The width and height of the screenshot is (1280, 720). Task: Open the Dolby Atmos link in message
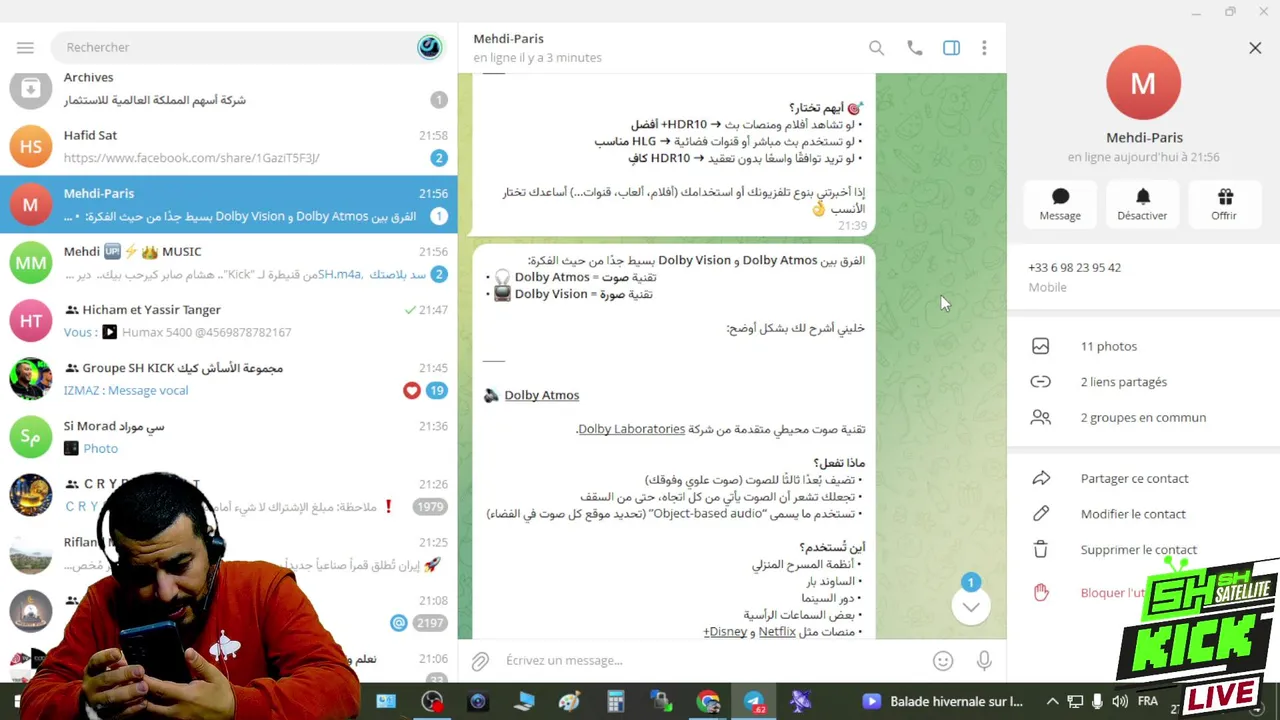[541, 395]
